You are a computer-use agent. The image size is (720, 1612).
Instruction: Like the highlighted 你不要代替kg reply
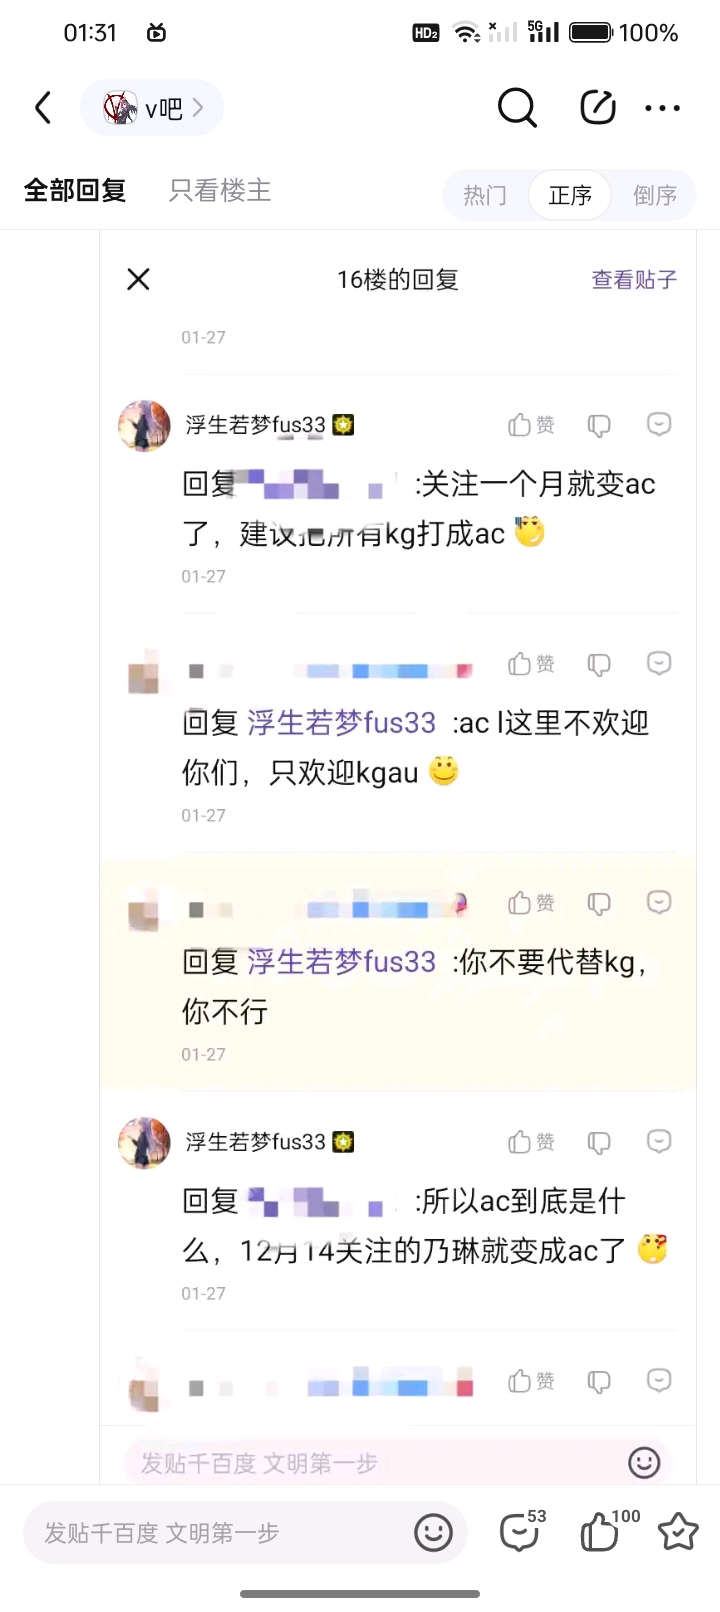[x=531, y=903]
